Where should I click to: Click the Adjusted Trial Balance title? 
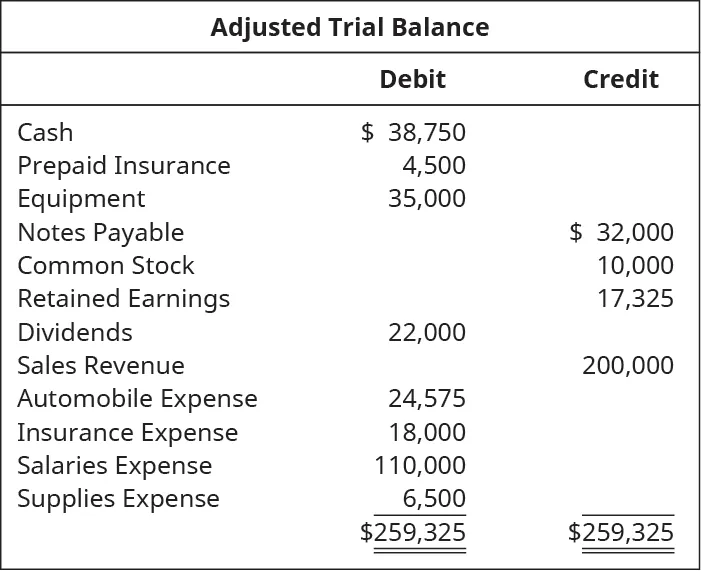pos(350,27)
